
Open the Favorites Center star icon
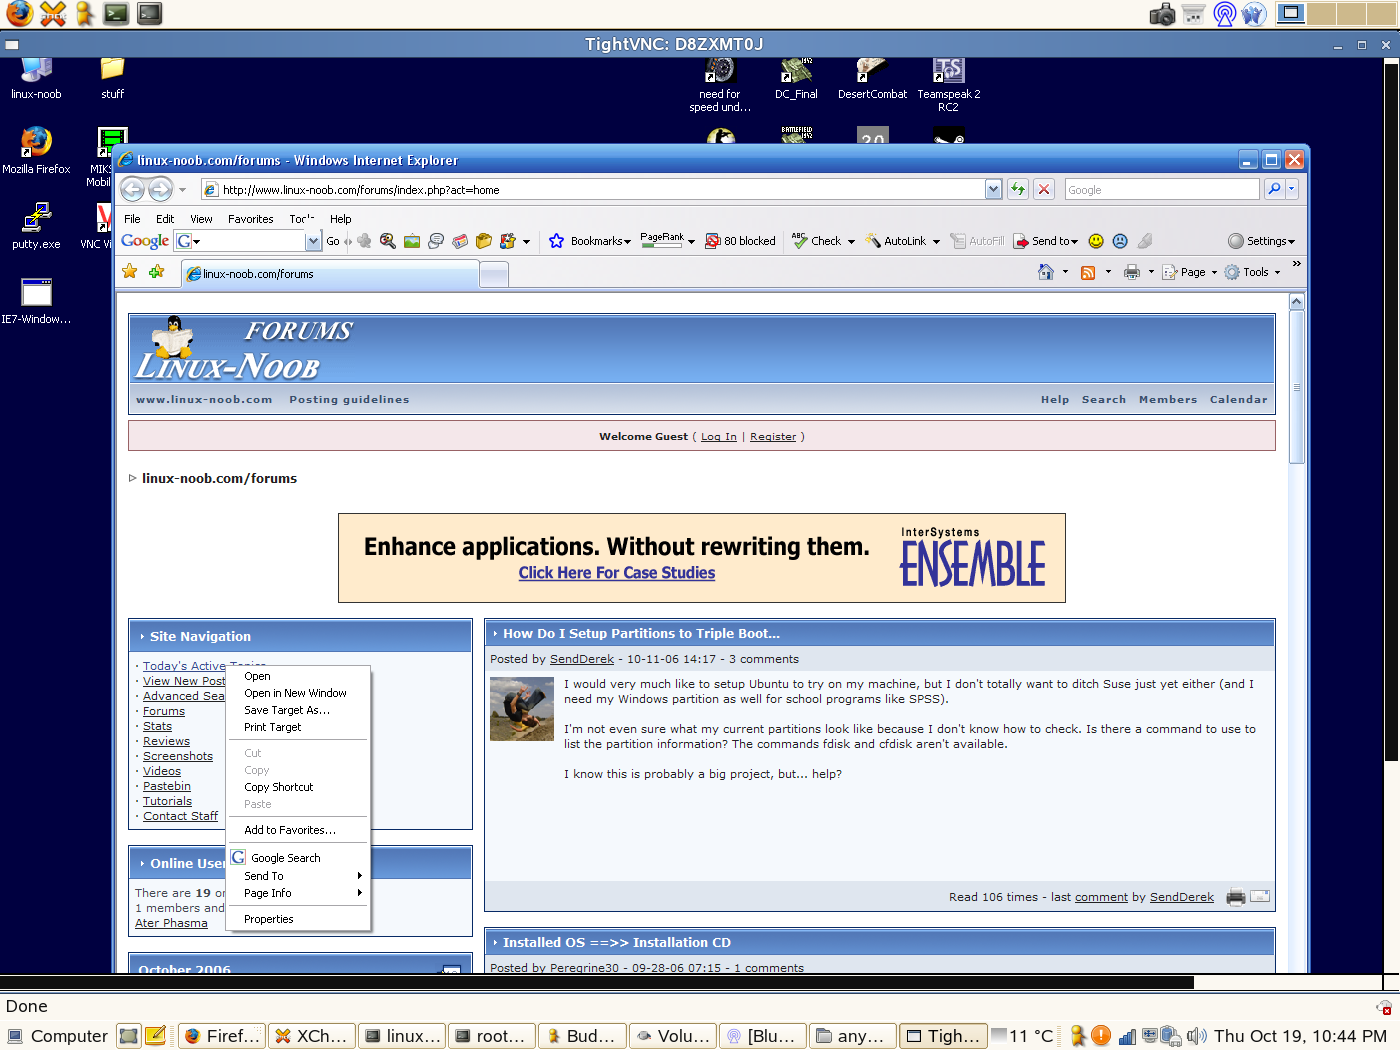[130, 271]
